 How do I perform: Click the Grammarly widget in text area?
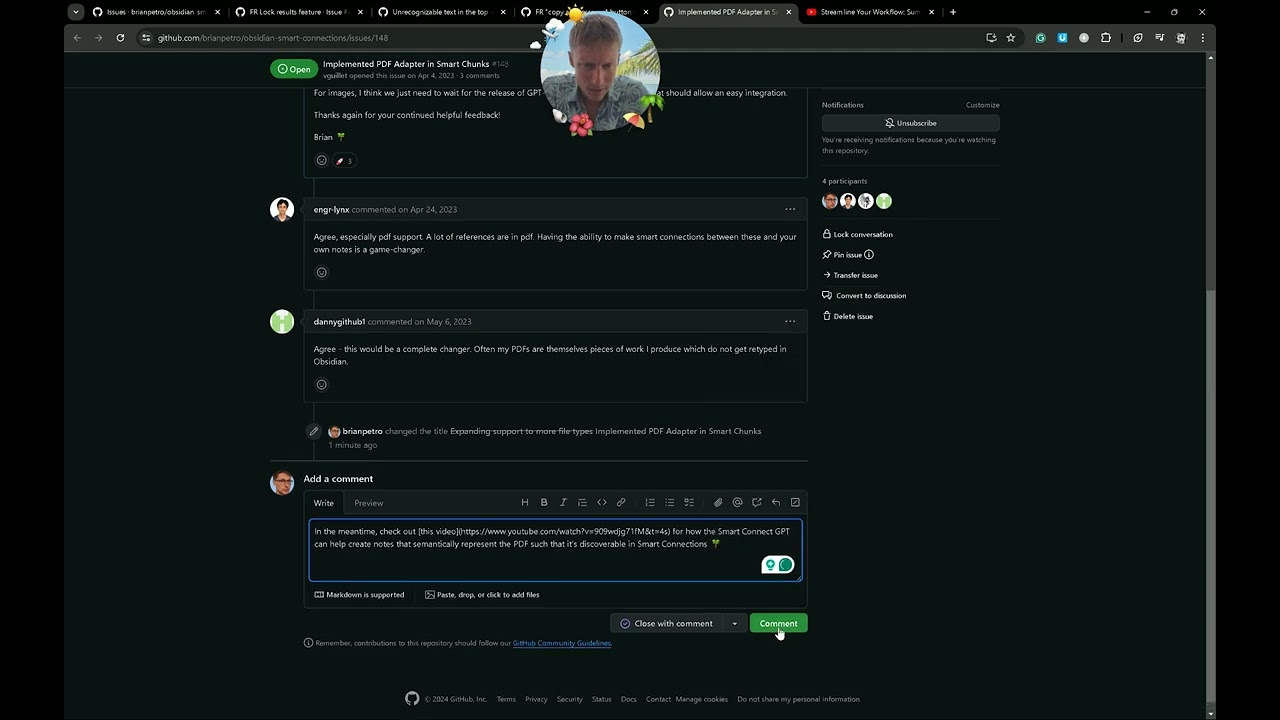tap(778, 565)
